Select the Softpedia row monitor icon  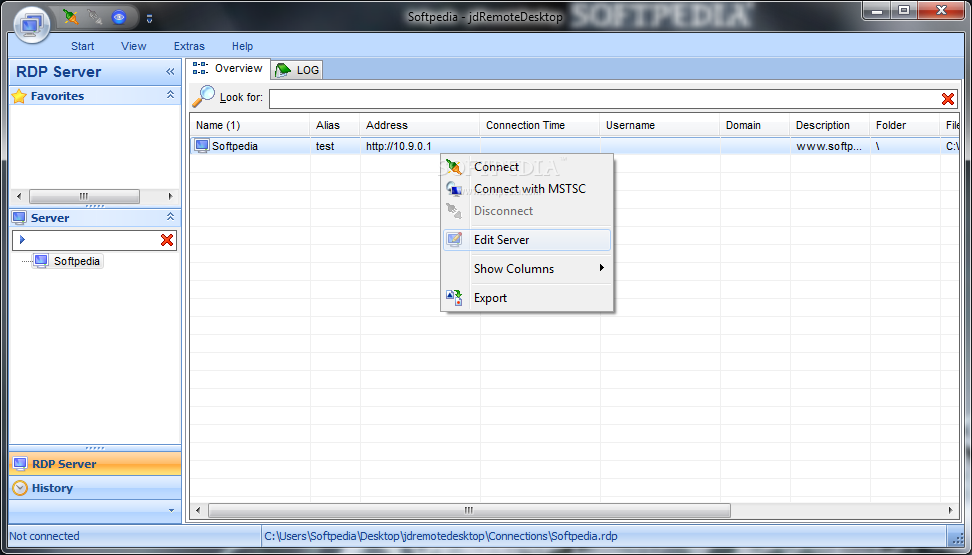(x=201, y=146)
